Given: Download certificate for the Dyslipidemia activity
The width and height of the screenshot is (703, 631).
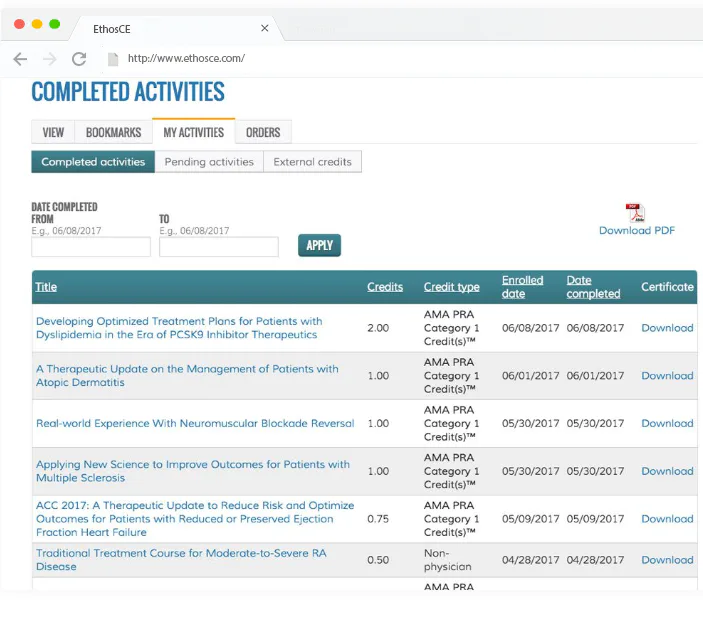Looking at the screenshot, I should (667, 328).
